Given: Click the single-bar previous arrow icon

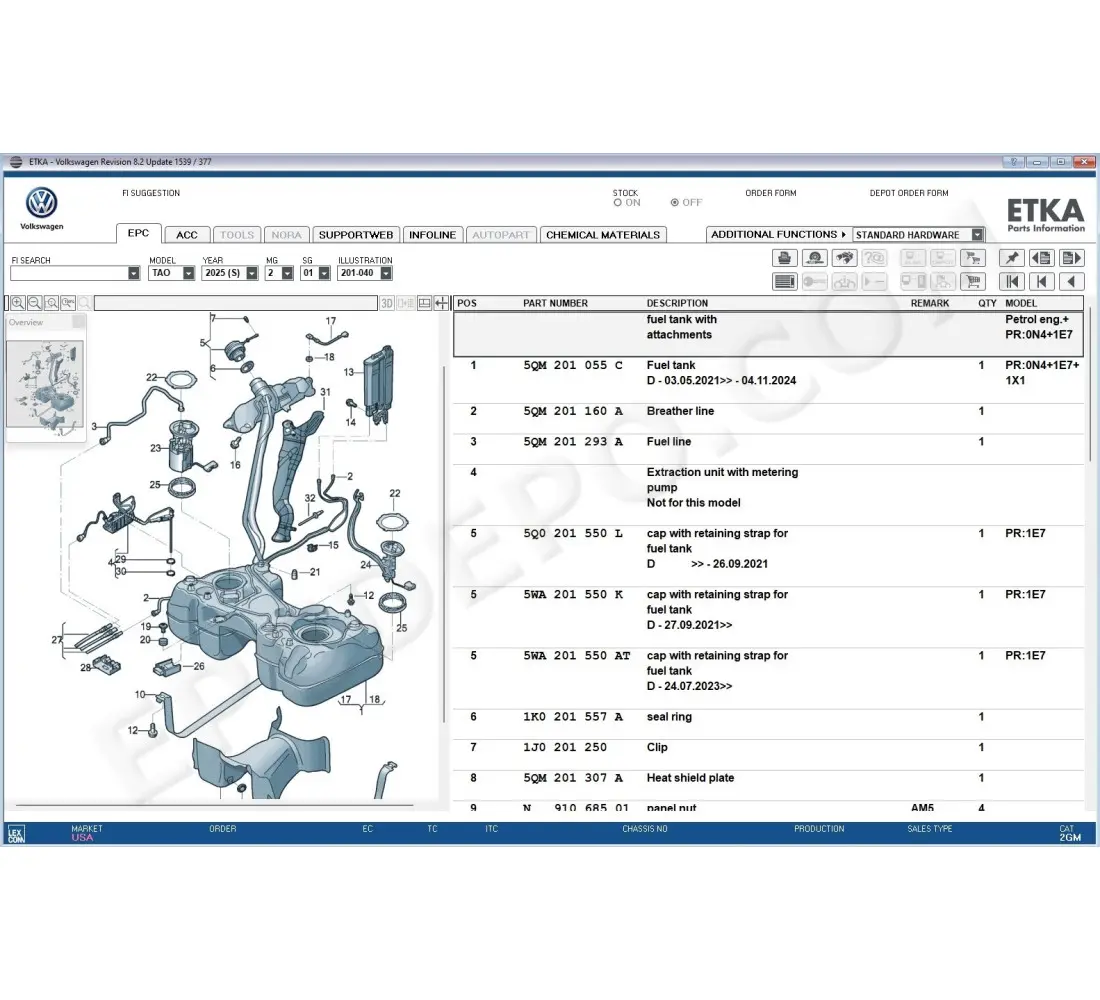Looking at the screenshot, I should (x=1042, y=281).
